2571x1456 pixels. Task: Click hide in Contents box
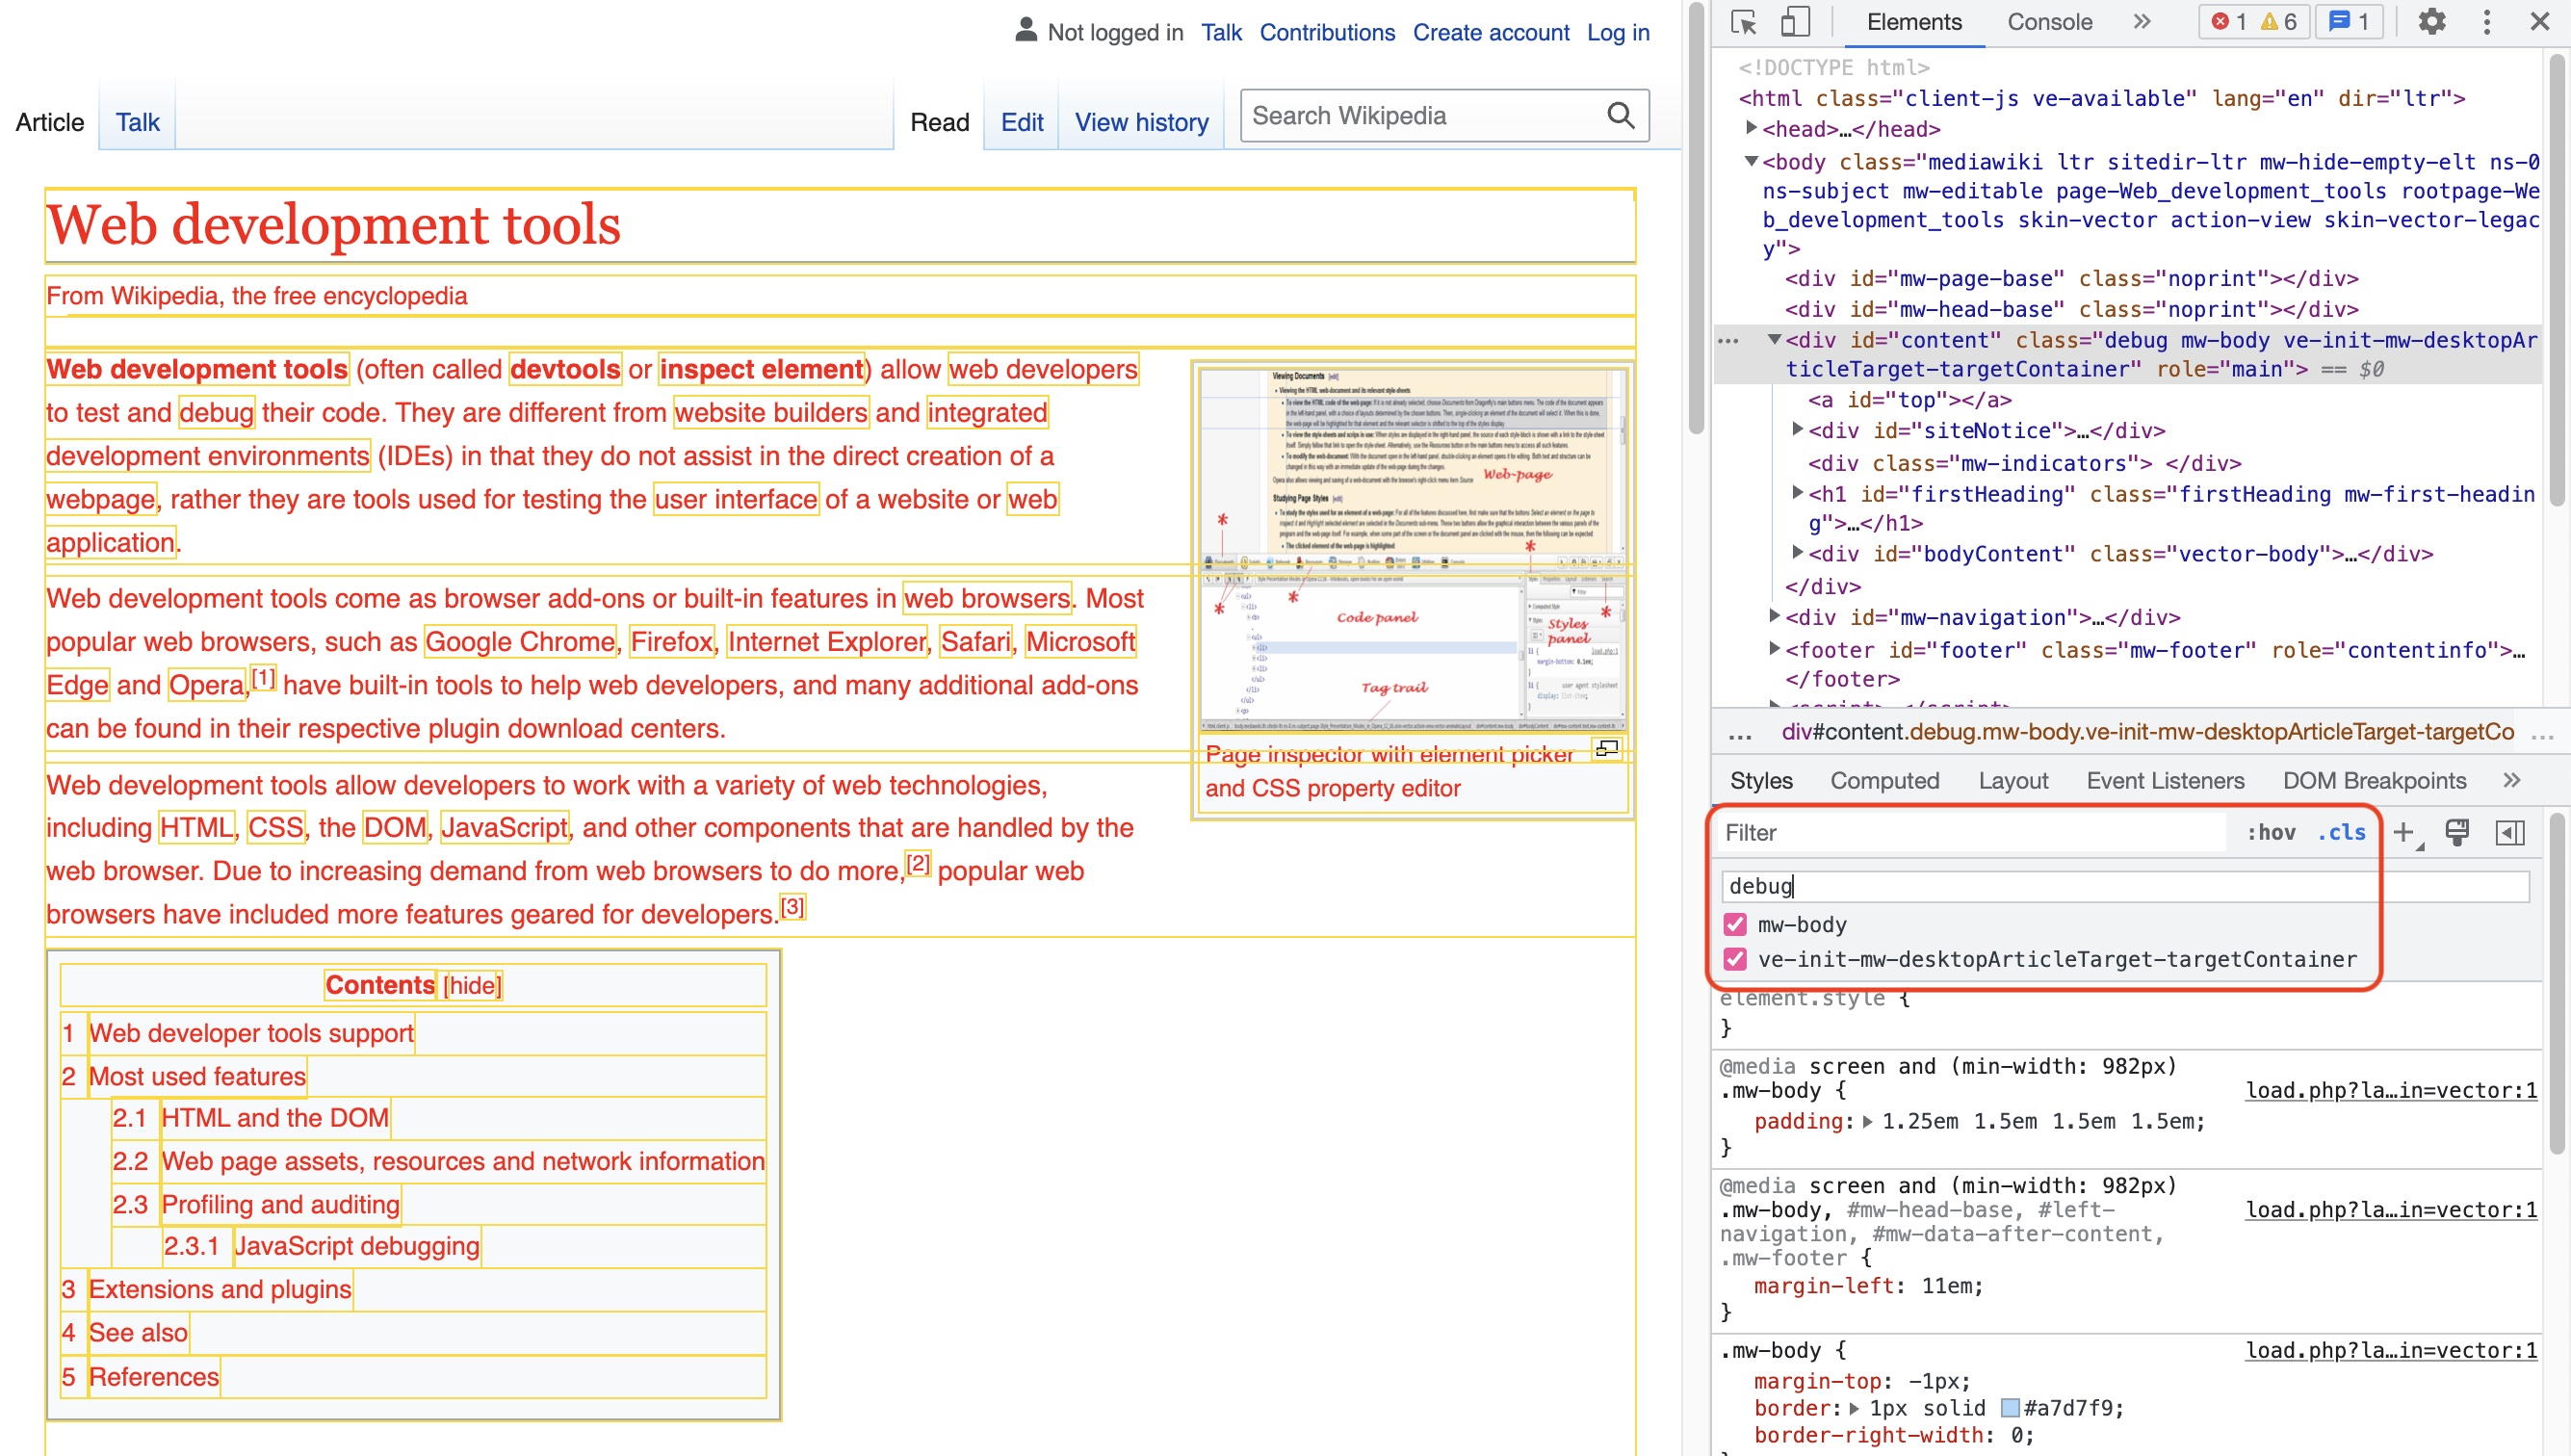coord(472,985)
